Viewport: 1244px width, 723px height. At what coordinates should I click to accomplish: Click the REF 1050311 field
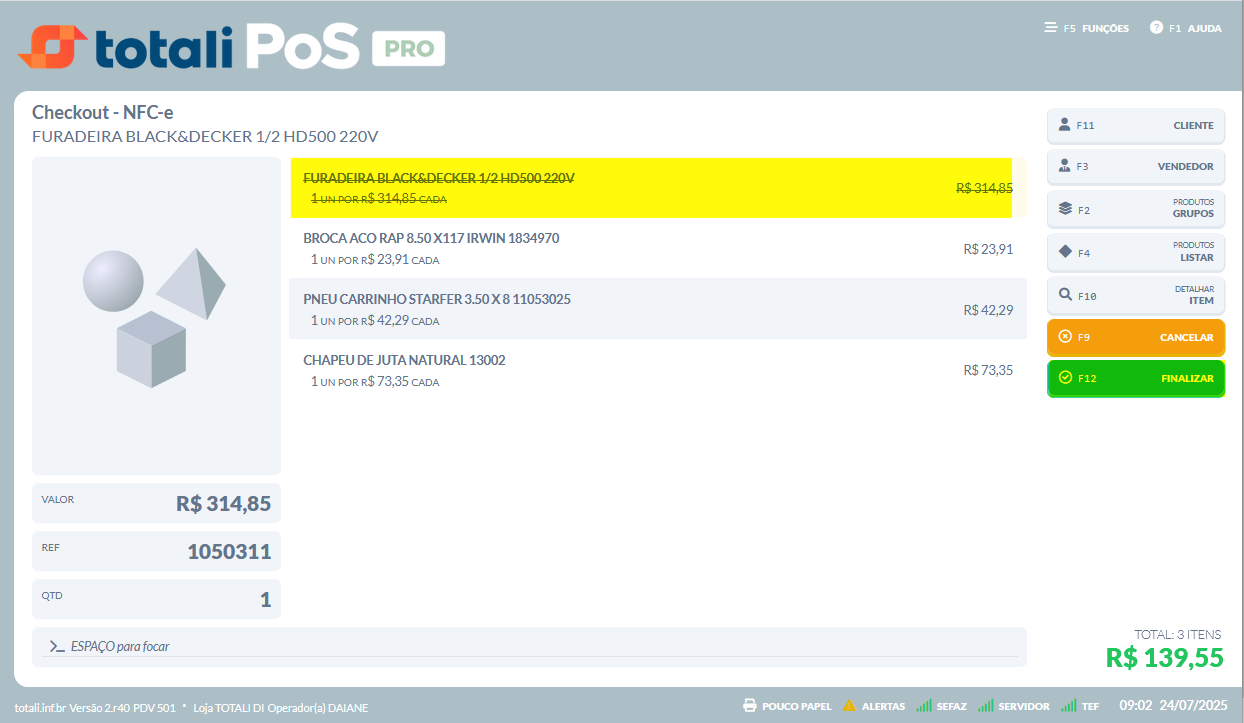(x=156, y=551)
